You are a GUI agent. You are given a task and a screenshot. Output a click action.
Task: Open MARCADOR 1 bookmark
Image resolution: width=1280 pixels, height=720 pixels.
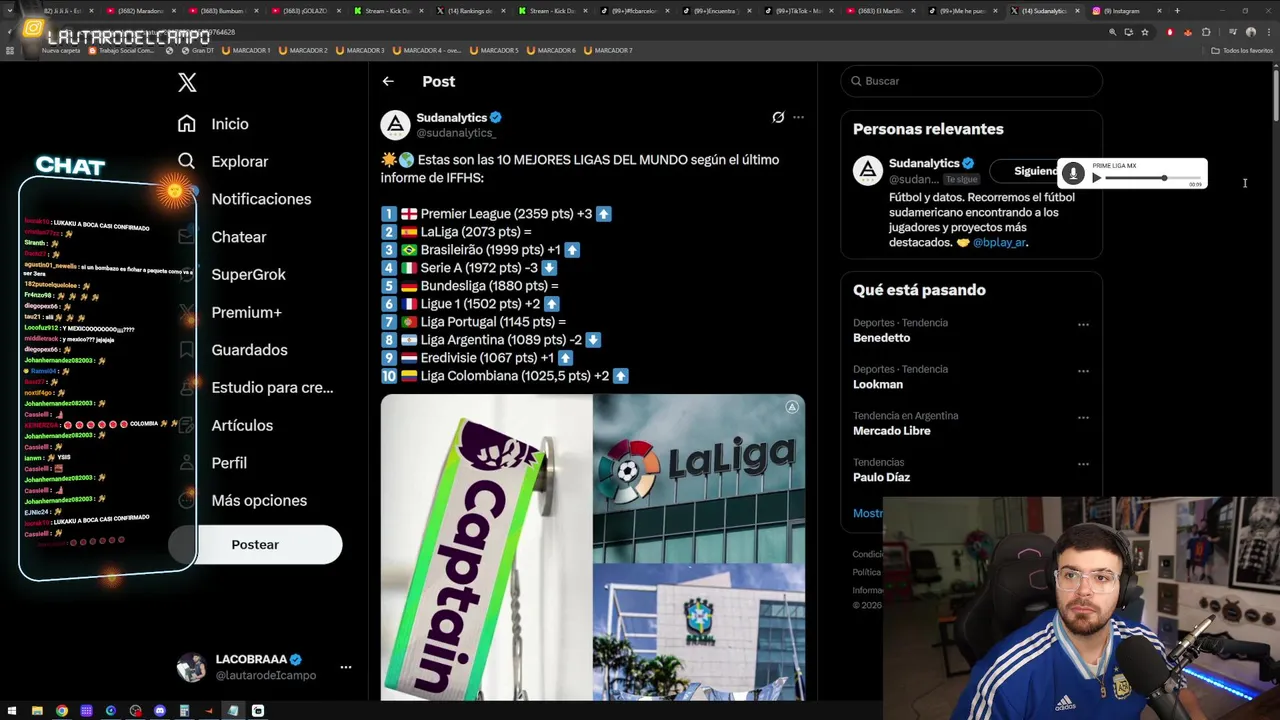tap(246, 50)
